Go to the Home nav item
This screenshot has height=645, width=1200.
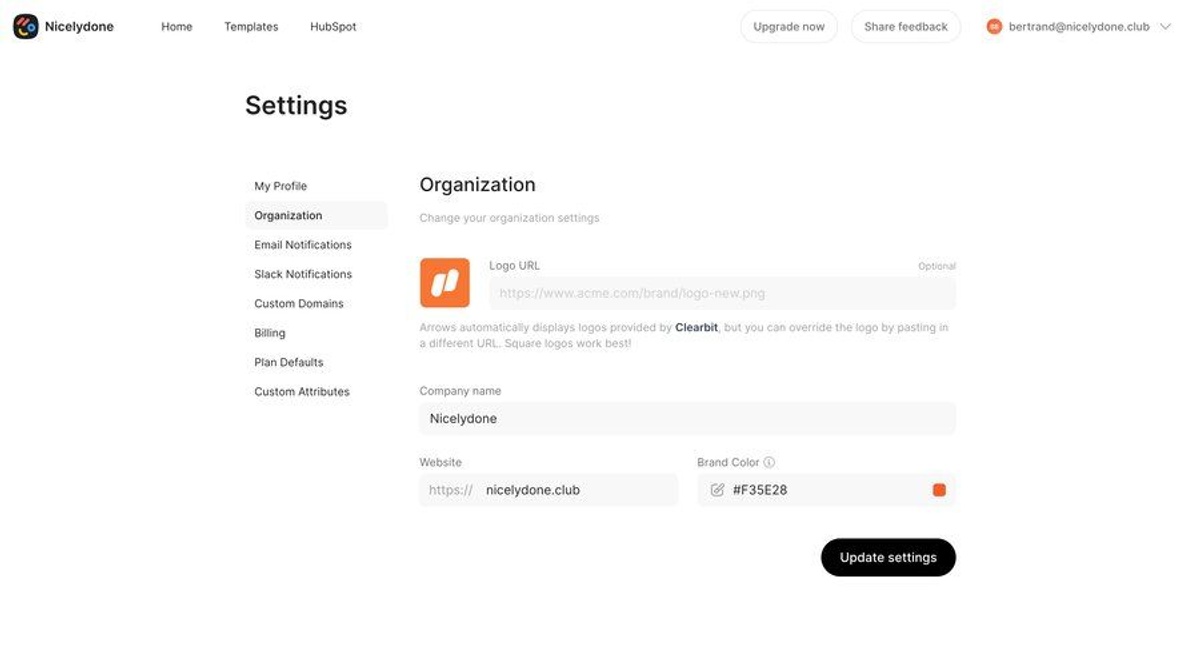tap(177, 27)
